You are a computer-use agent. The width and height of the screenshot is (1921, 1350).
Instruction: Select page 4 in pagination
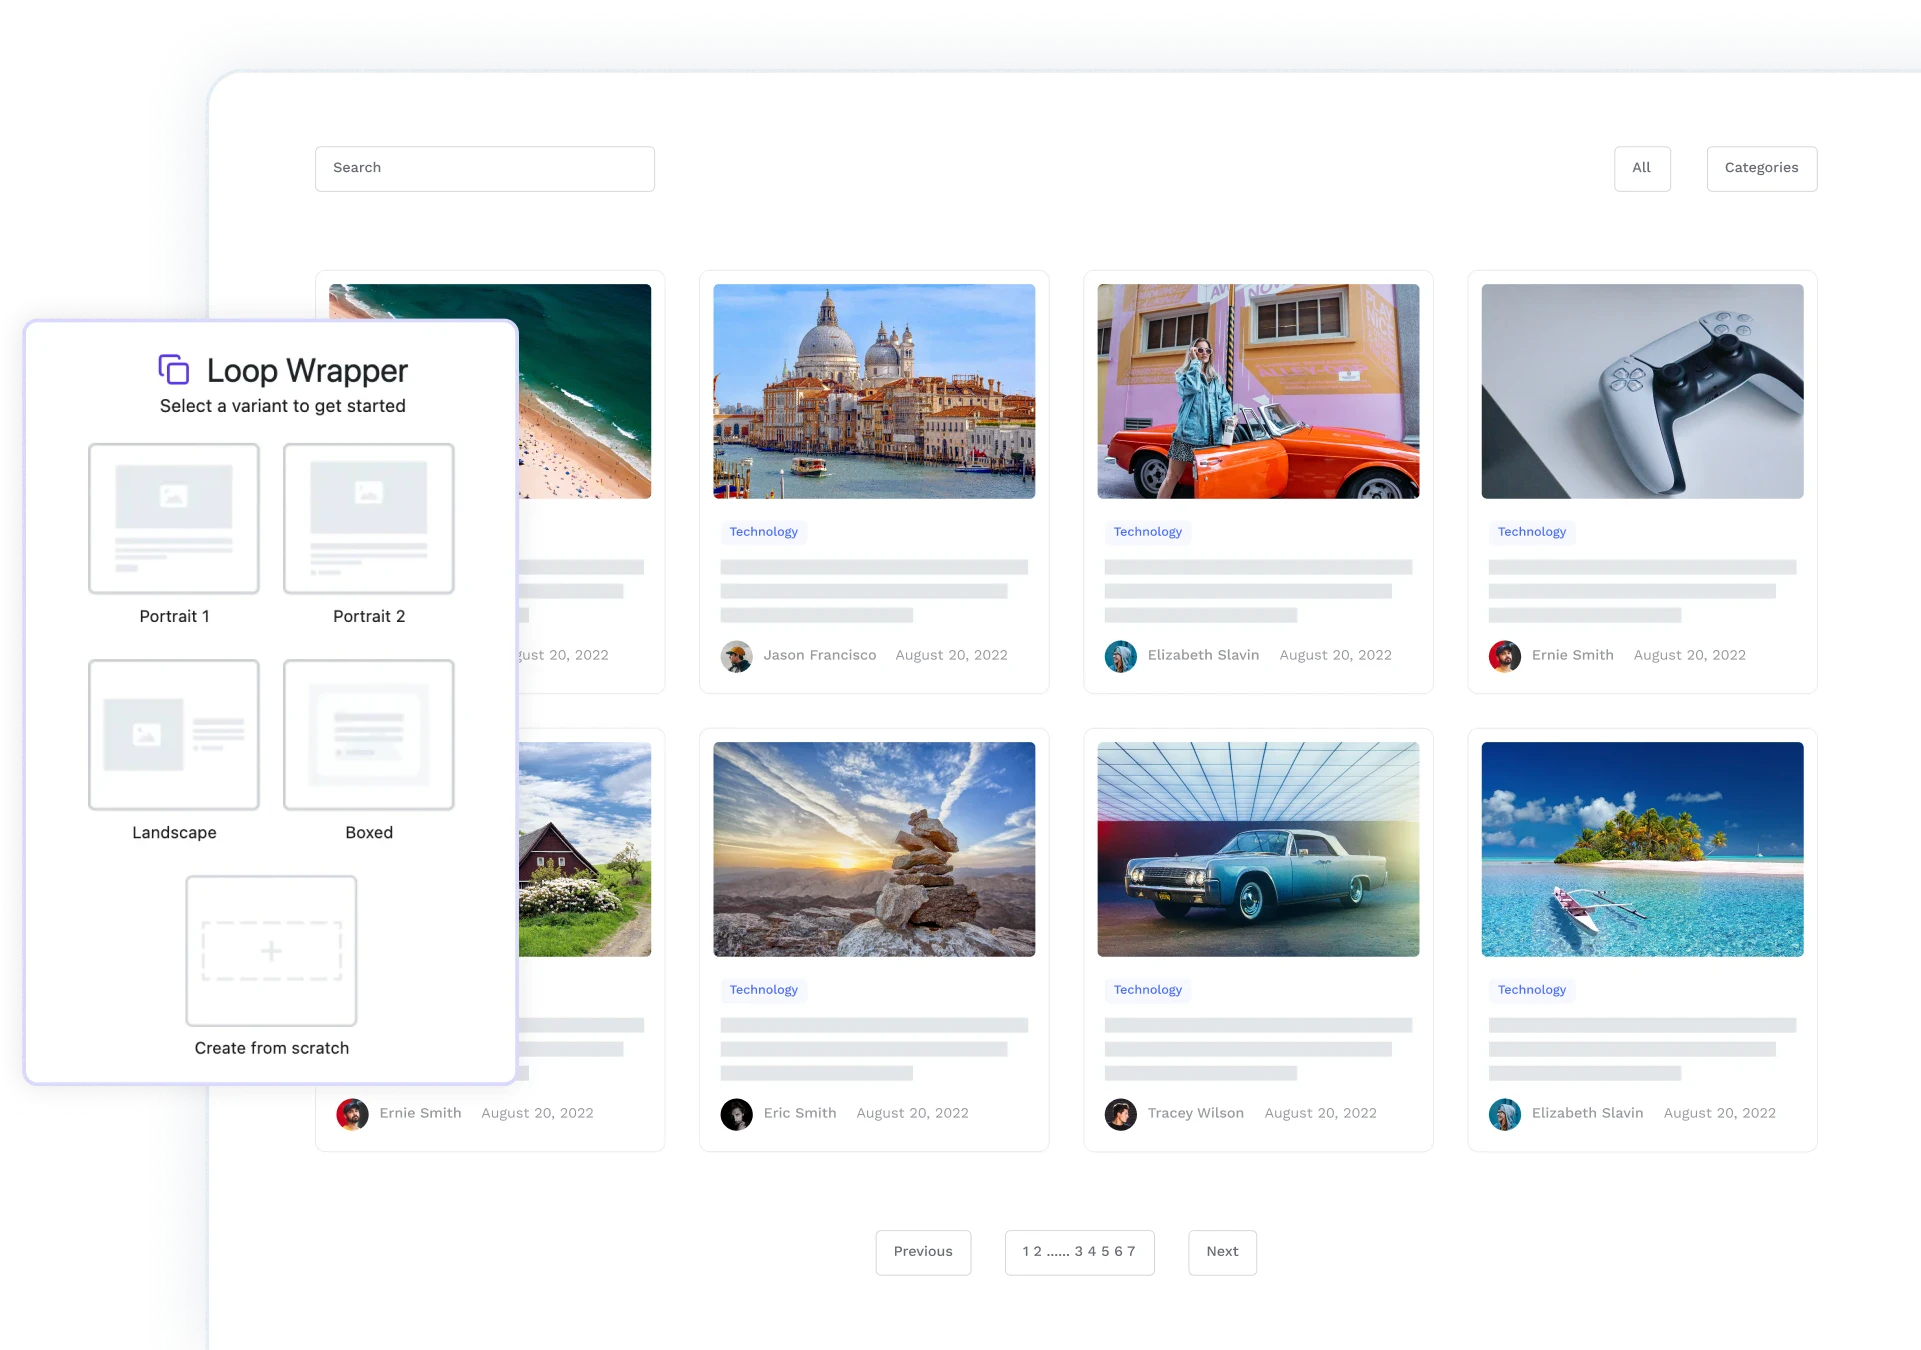1092,1251
